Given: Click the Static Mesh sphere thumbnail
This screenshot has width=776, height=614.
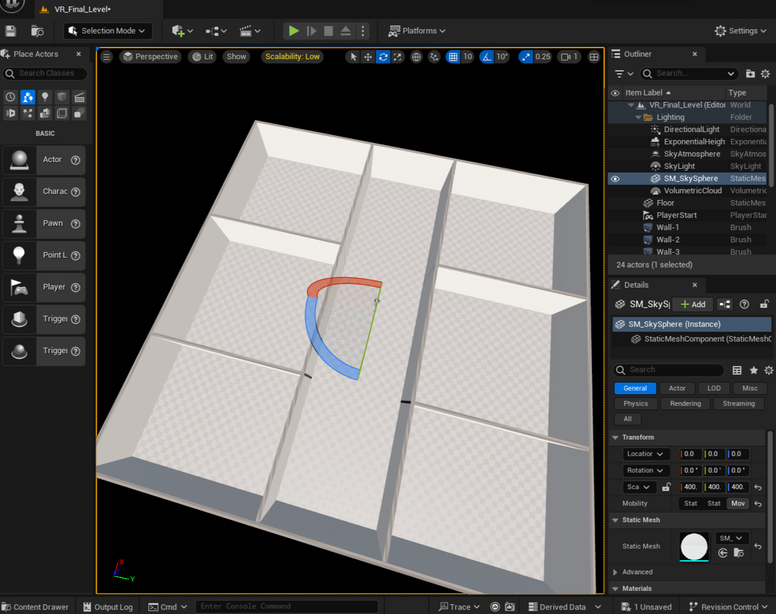Looking at the screenshot, I should pos(694,547).
